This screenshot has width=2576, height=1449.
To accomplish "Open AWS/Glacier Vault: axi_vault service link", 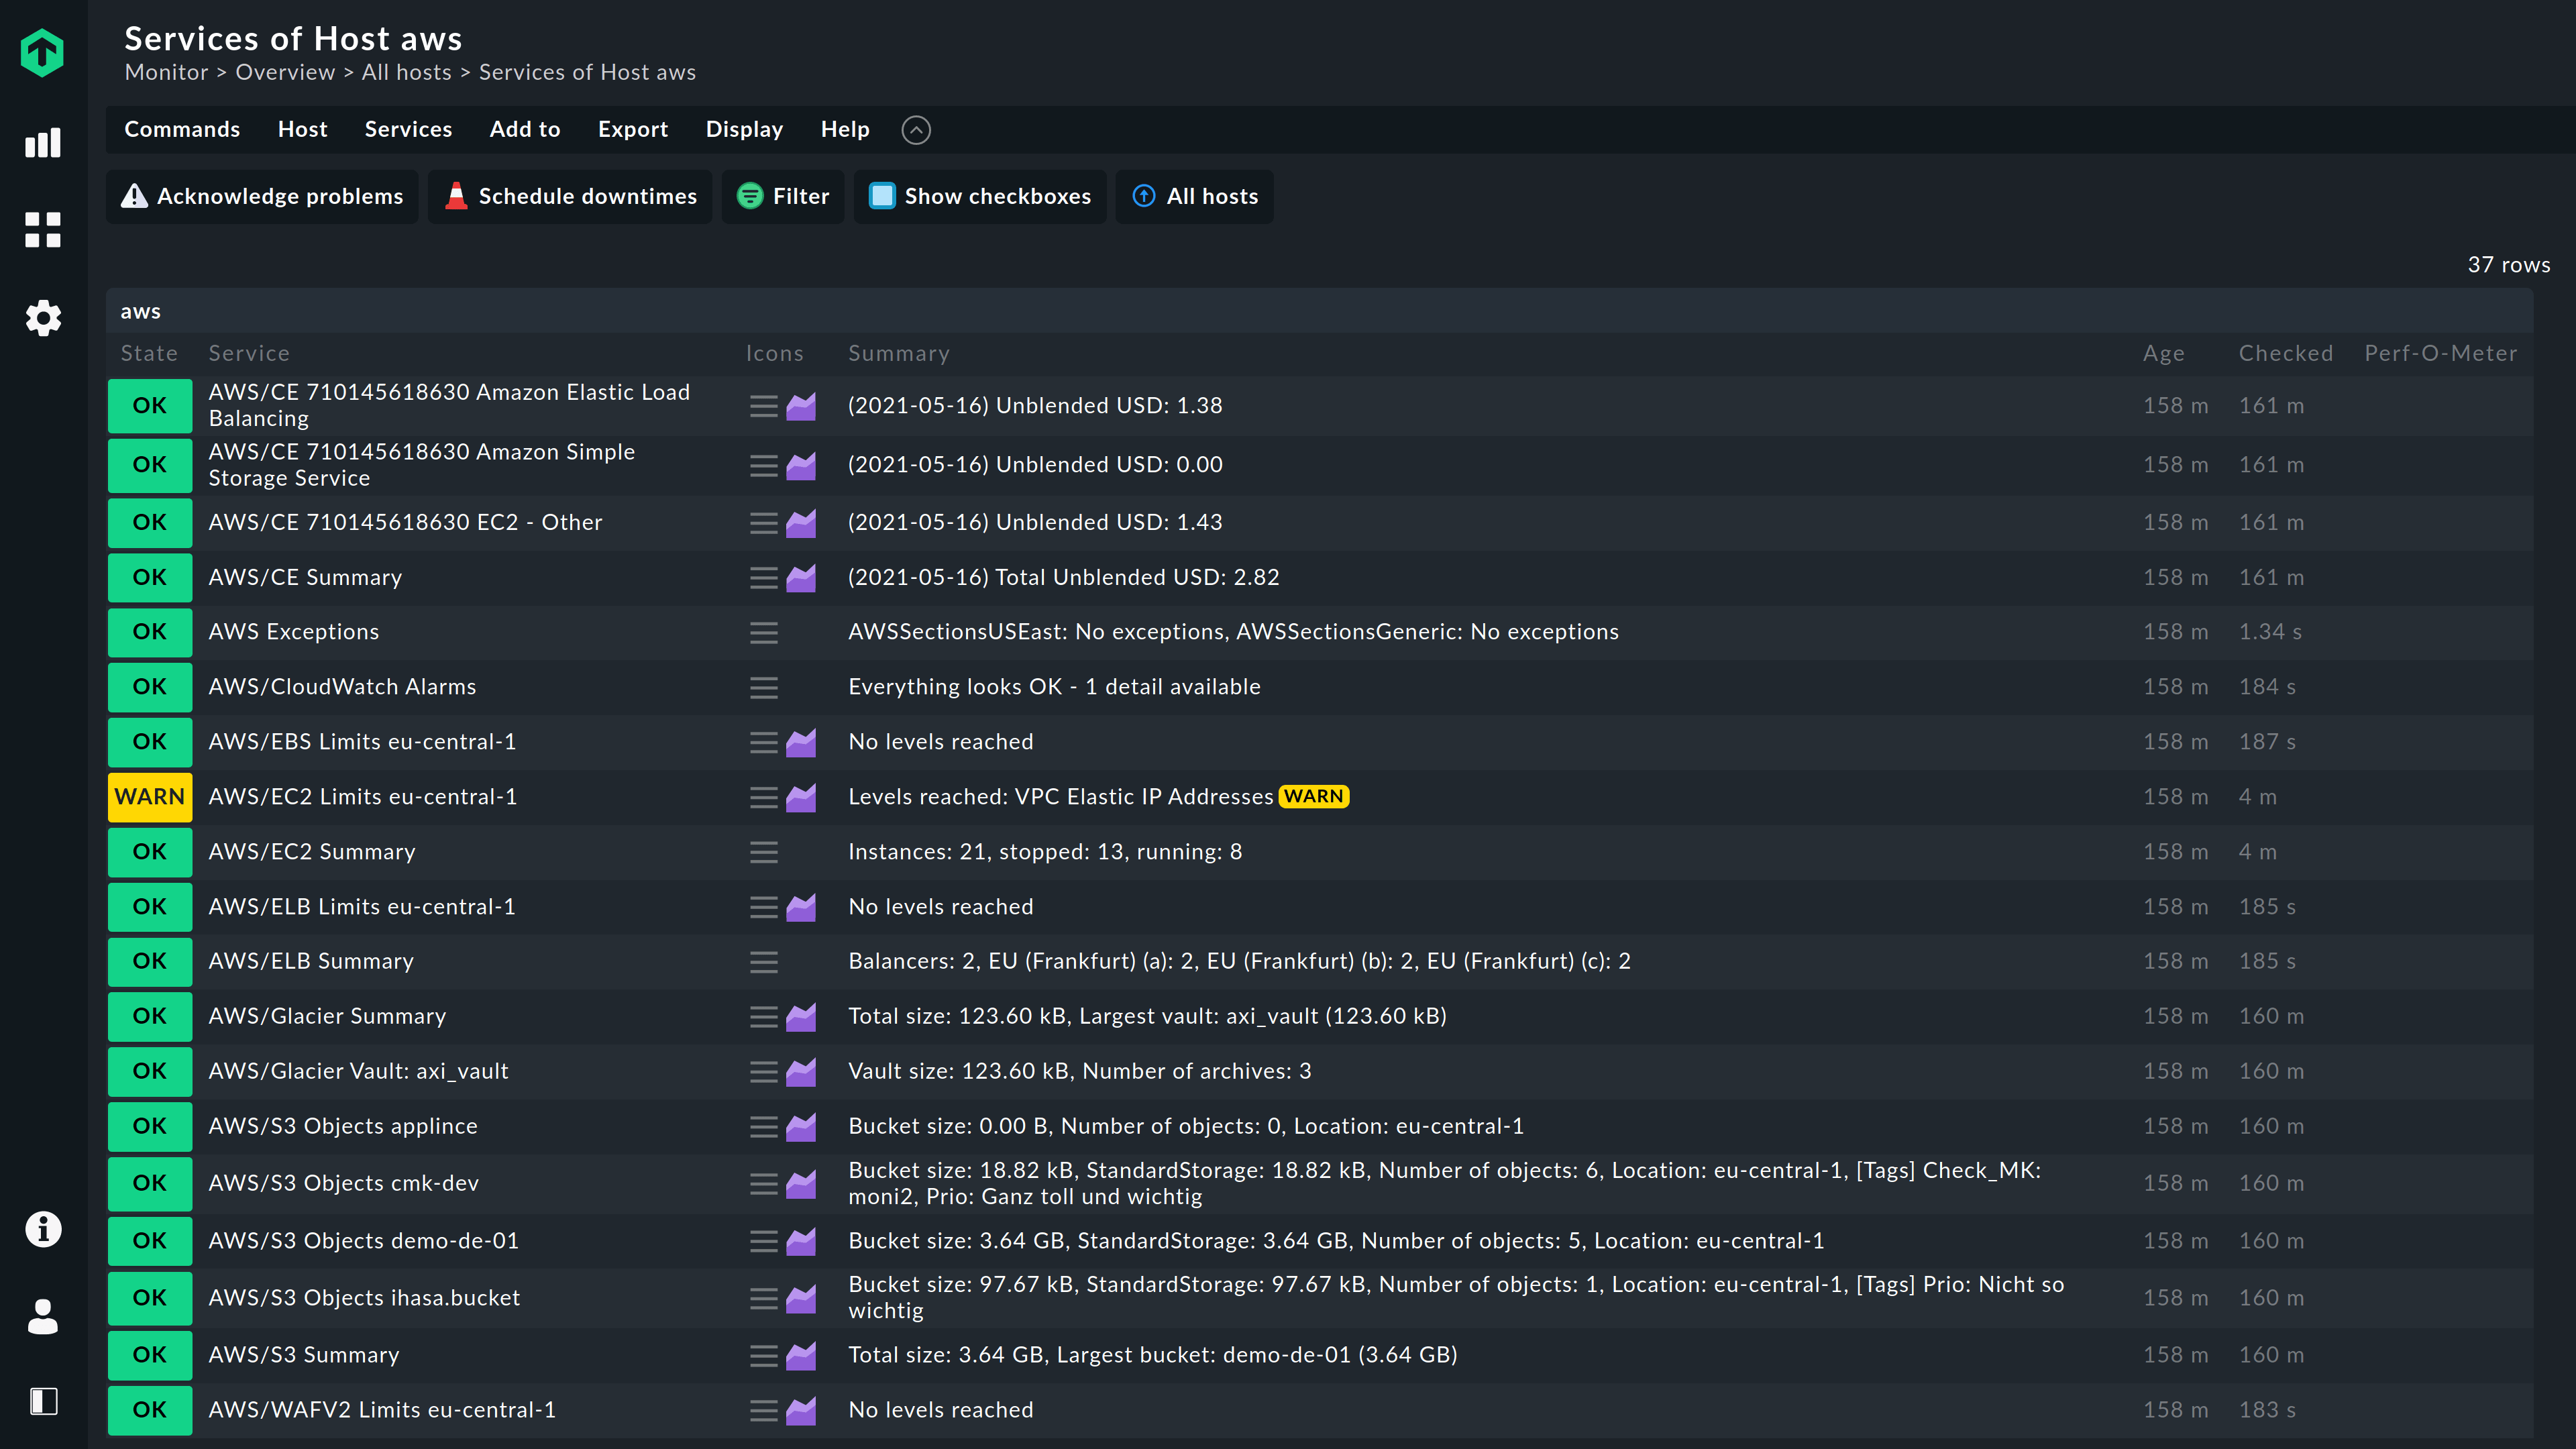I will 358,1072.
